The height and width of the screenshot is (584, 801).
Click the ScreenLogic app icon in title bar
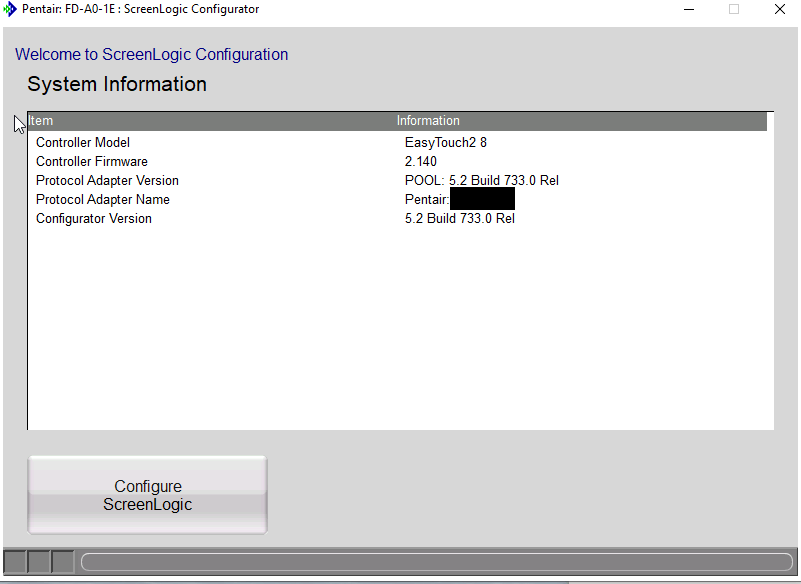10,9
